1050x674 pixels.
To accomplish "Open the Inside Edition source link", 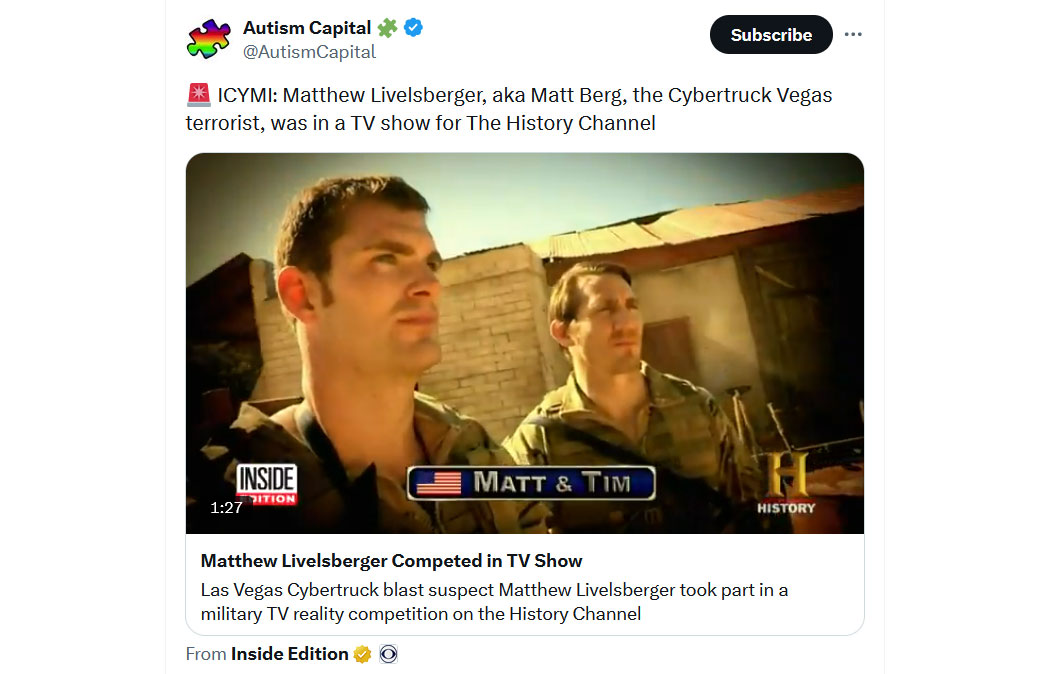I will click(x=289, y=654).
